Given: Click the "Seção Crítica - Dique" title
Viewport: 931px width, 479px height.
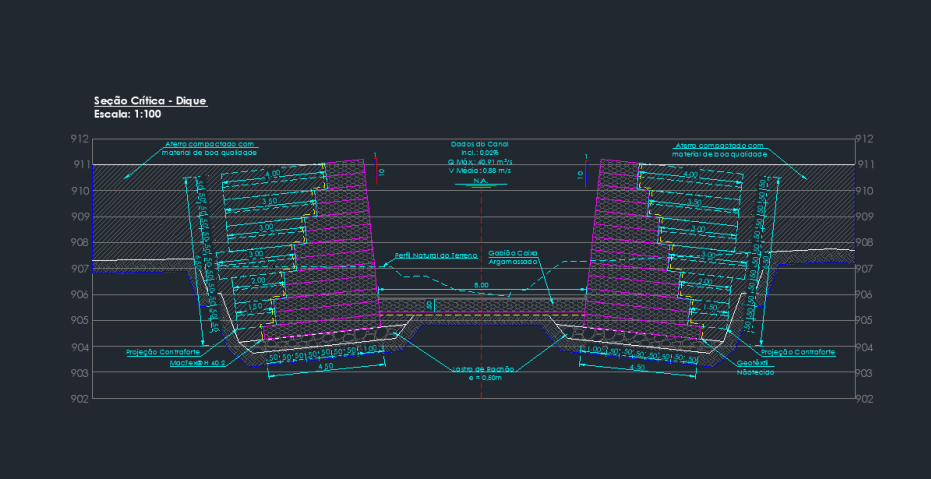Looking at the screenshot, I should pyautogui.click(x=150, y=101).
